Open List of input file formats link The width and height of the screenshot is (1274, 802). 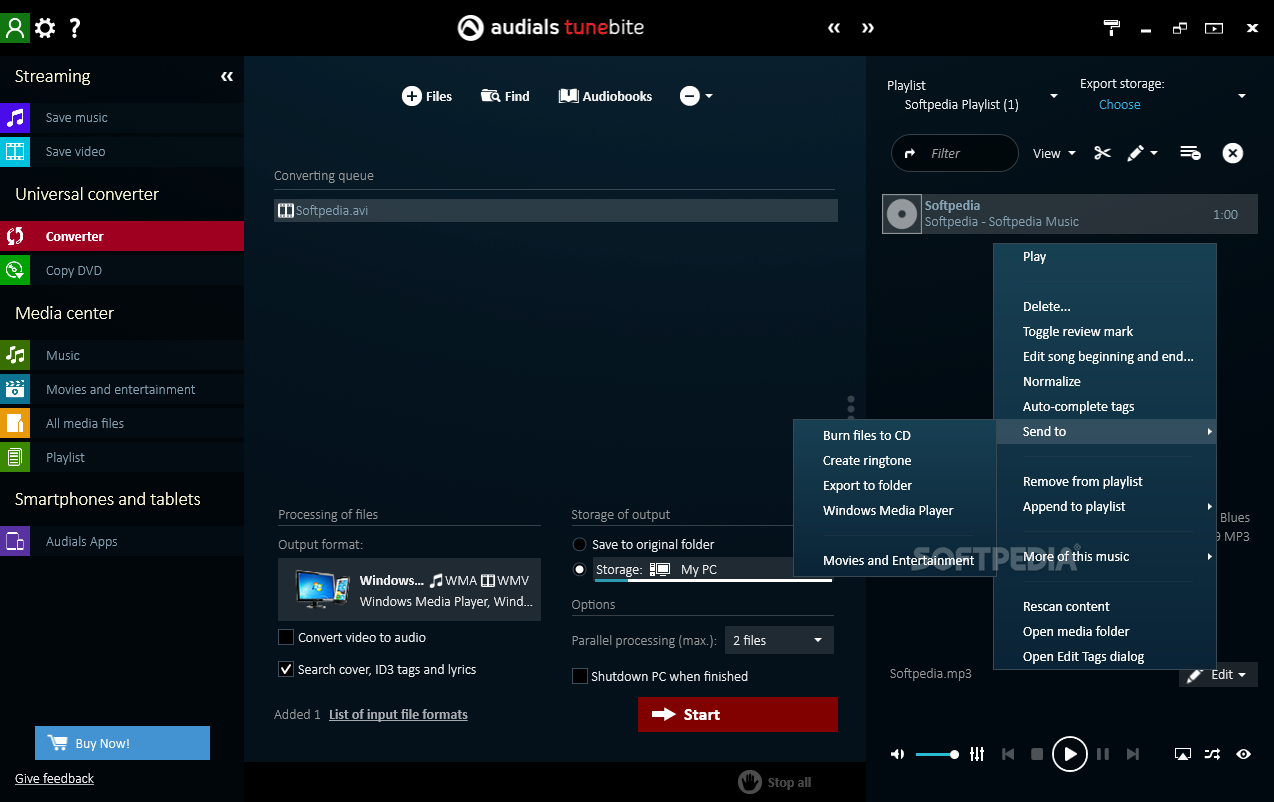398,714
